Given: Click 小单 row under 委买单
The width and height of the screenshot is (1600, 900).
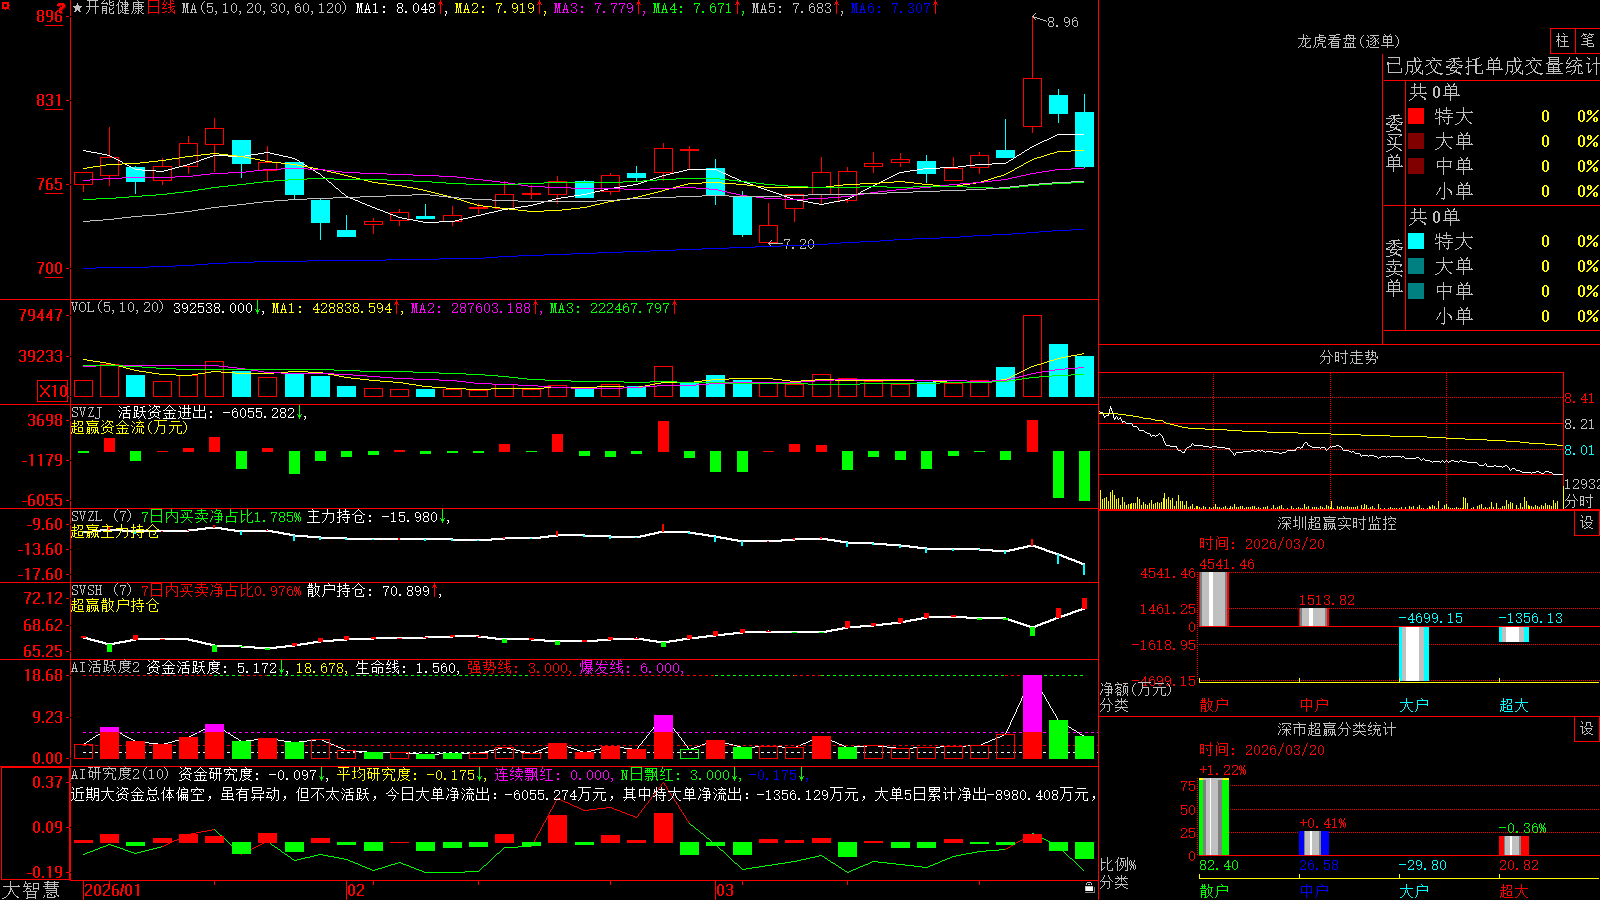Looking at the screenshot, I should pyautogui.click(x=1503, y=191).
